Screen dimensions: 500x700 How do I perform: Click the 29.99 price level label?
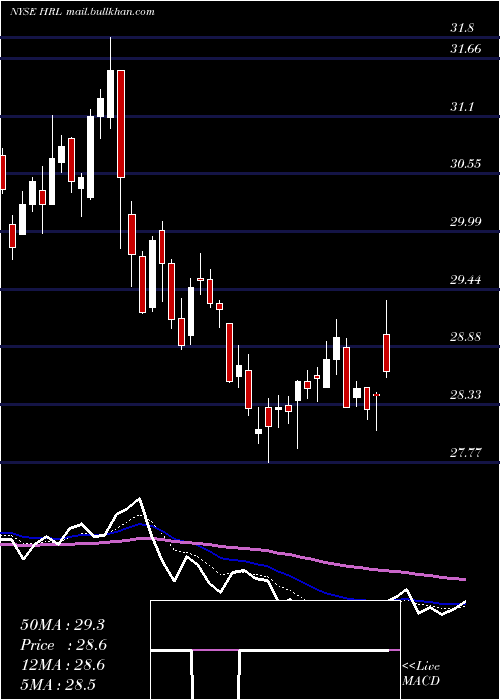tap(466, 221)
